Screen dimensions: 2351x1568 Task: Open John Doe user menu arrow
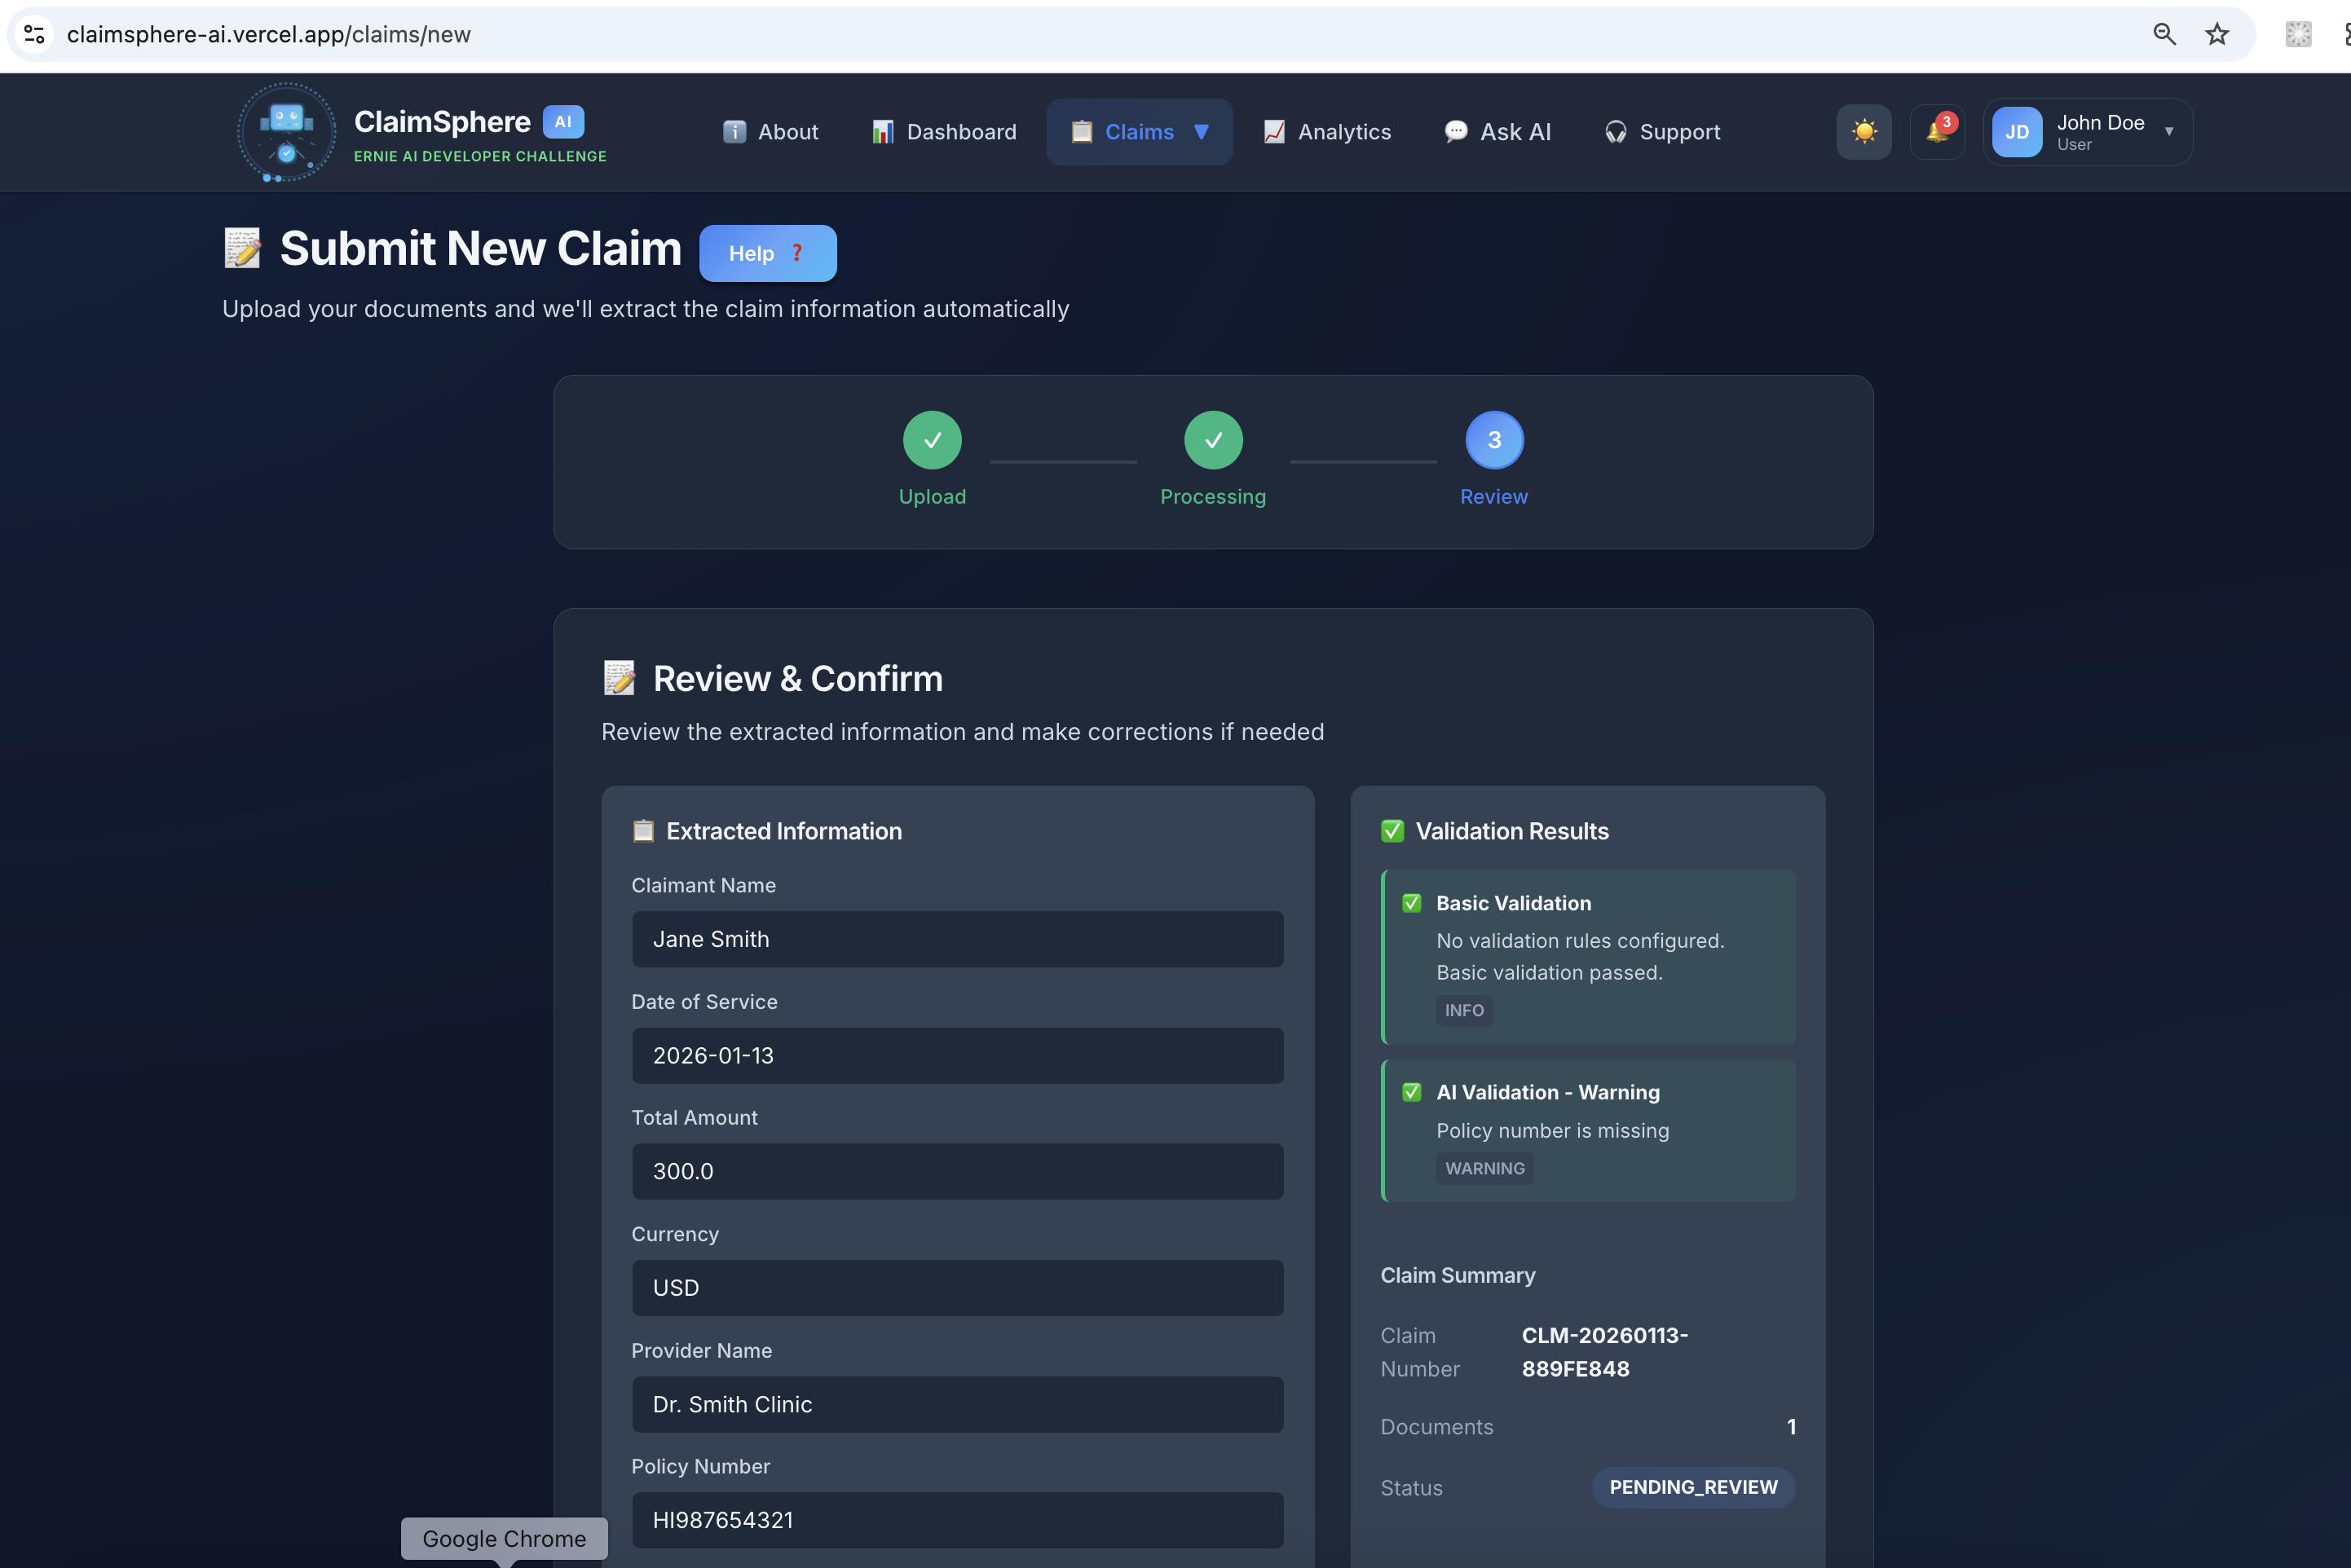(2168, 132)
